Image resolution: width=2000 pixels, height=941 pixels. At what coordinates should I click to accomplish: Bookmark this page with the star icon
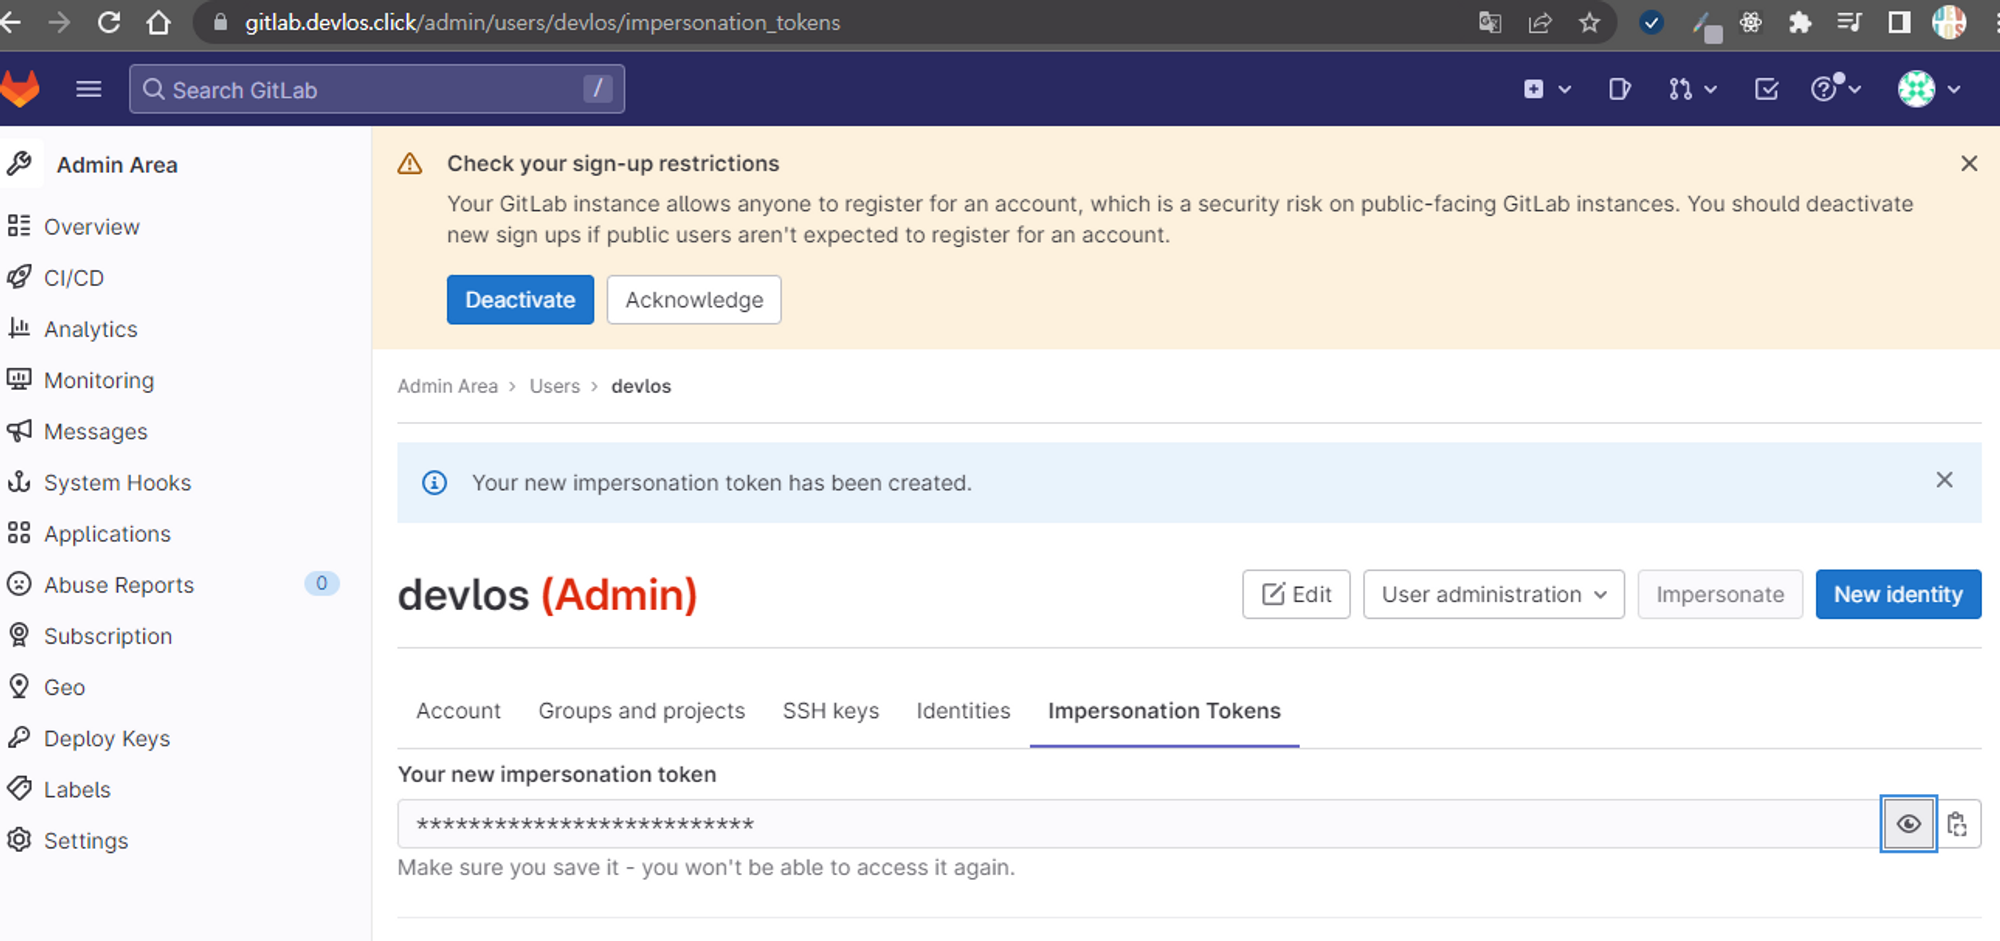tap(1589, 22)
